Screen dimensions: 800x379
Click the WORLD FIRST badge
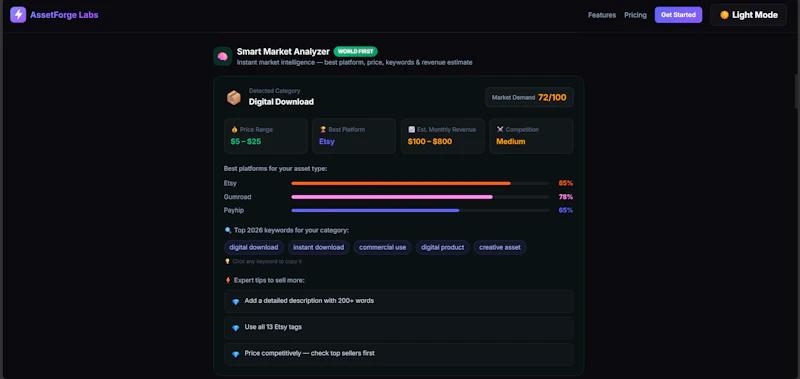point(356,52)
